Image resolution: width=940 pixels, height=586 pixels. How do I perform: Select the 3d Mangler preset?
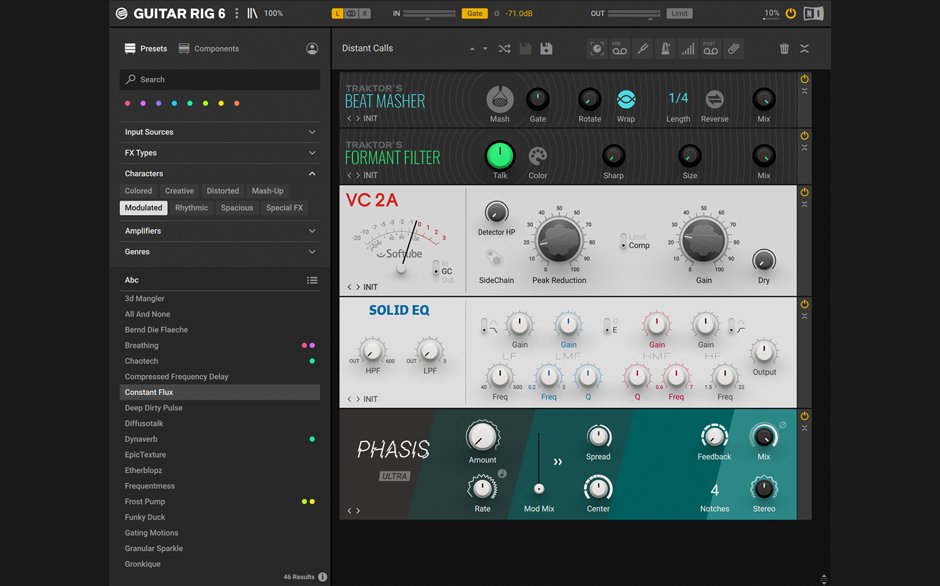click(x=220, y=299)
